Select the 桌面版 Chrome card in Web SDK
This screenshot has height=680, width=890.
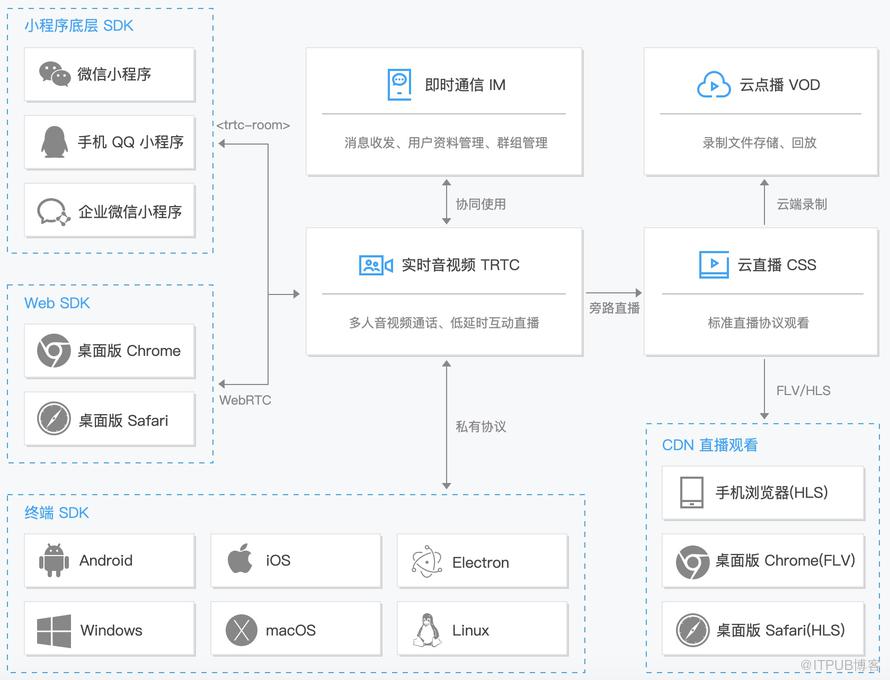click(x=110, y=351)
